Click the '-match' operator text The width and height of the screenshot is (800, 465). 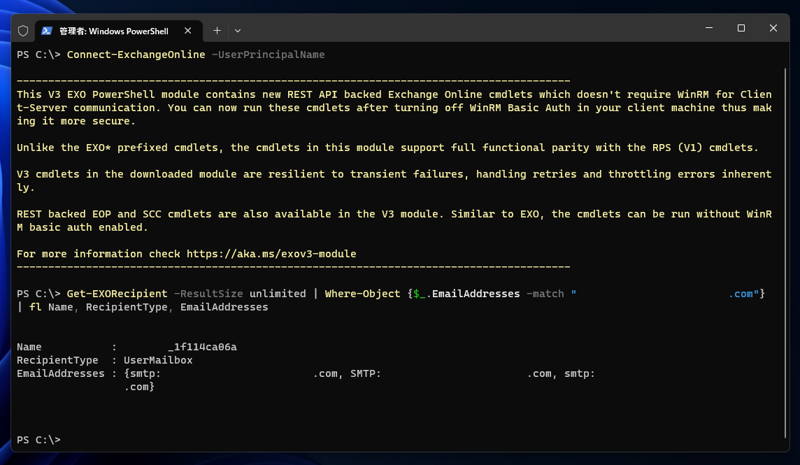click(x=545, y=293)
